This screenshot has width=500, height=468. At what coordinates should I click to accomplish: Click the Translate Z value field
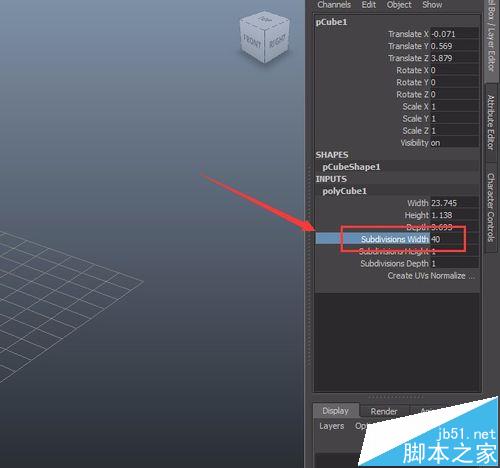454,58
